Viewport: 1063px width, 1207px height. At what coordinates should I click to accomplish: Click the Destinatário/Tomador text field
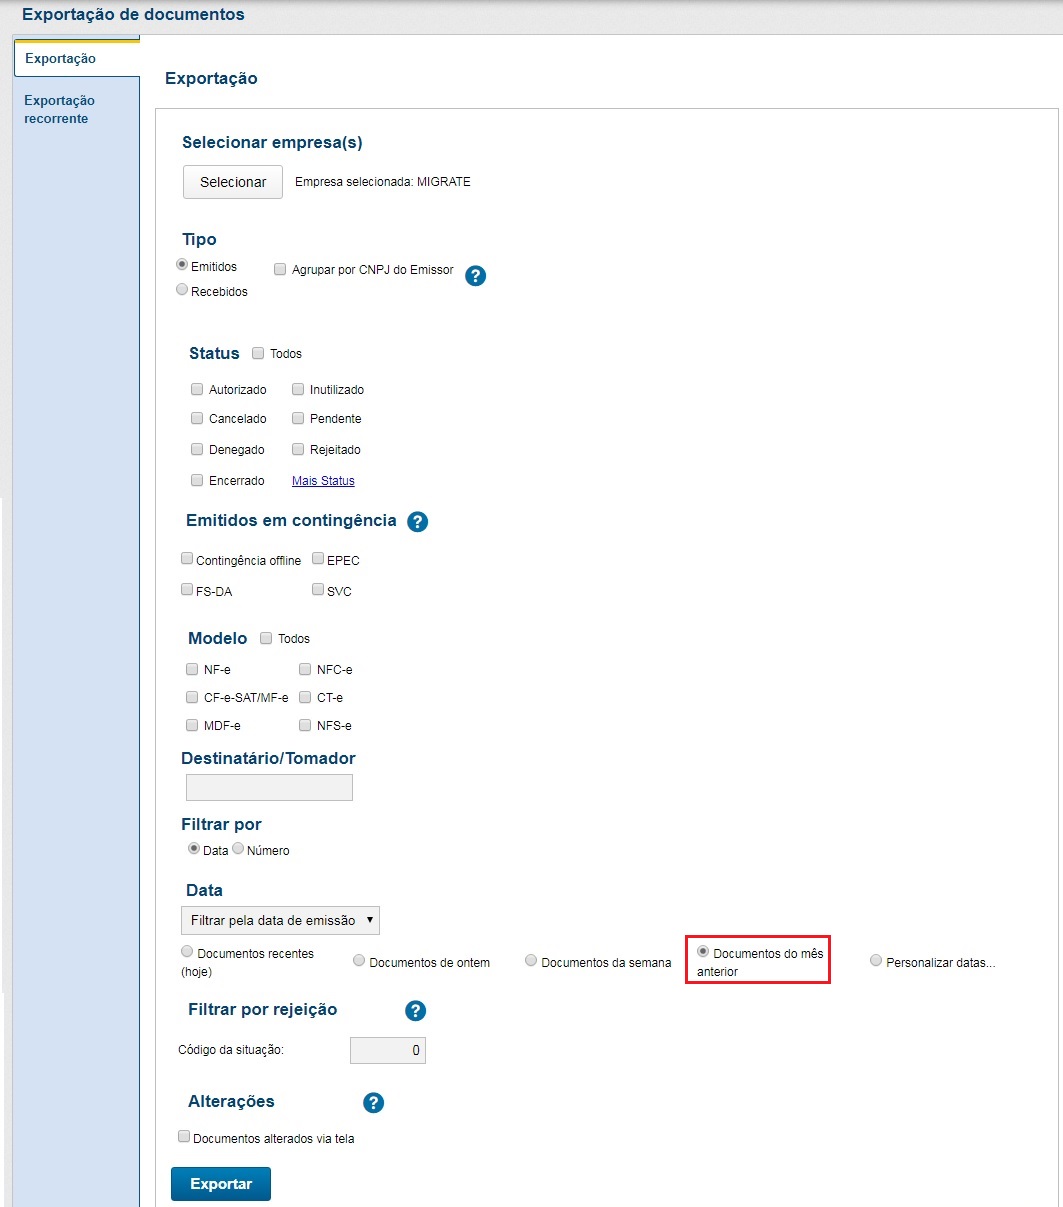click(x=269, y=788)
